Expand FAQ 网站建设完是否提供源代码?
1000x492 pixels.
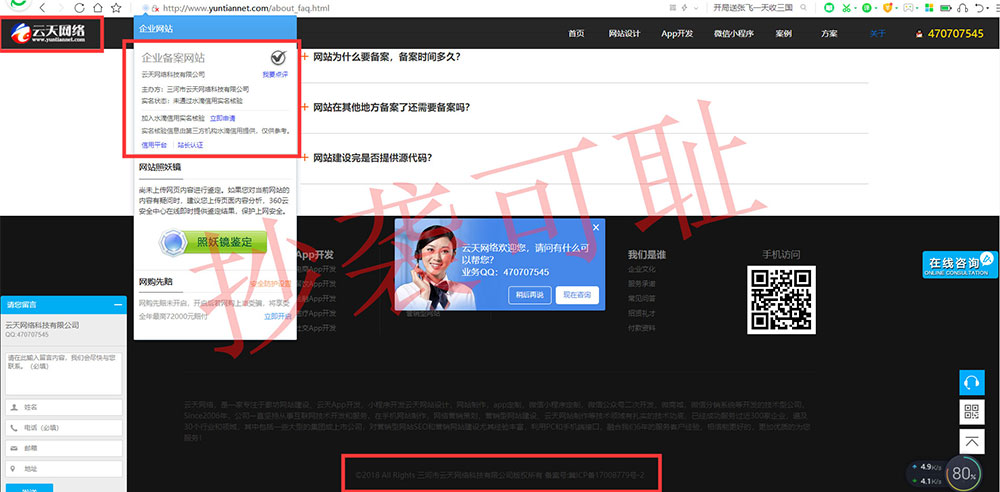[372, 158]
